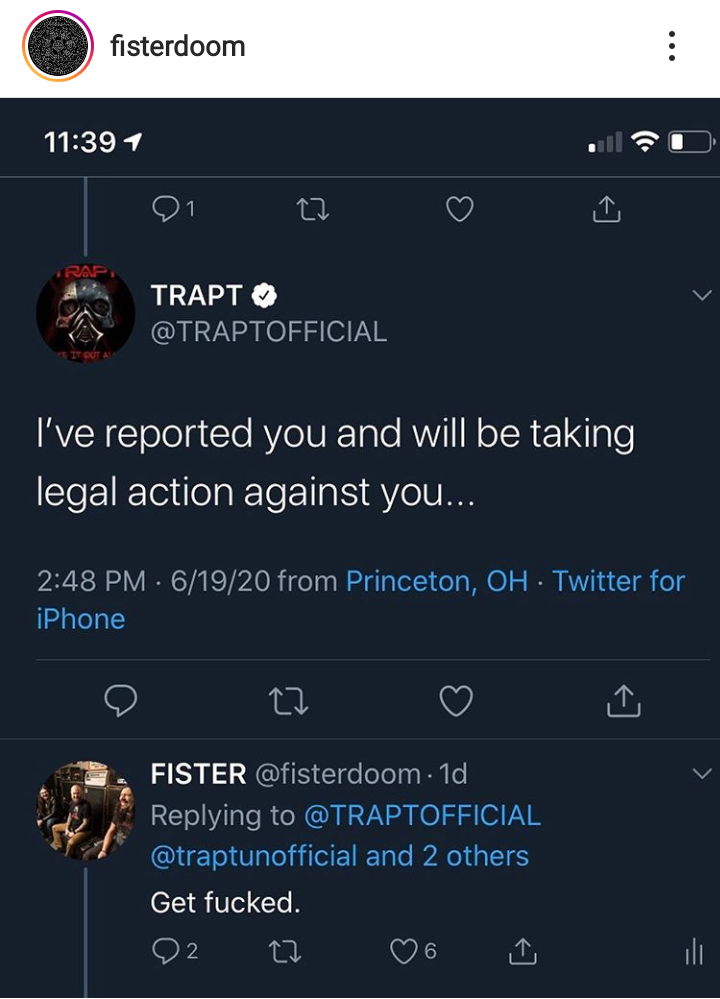Open the fisterdoom username at top
The height and width of the screenshot is (999, 720).
pos(177,46)
